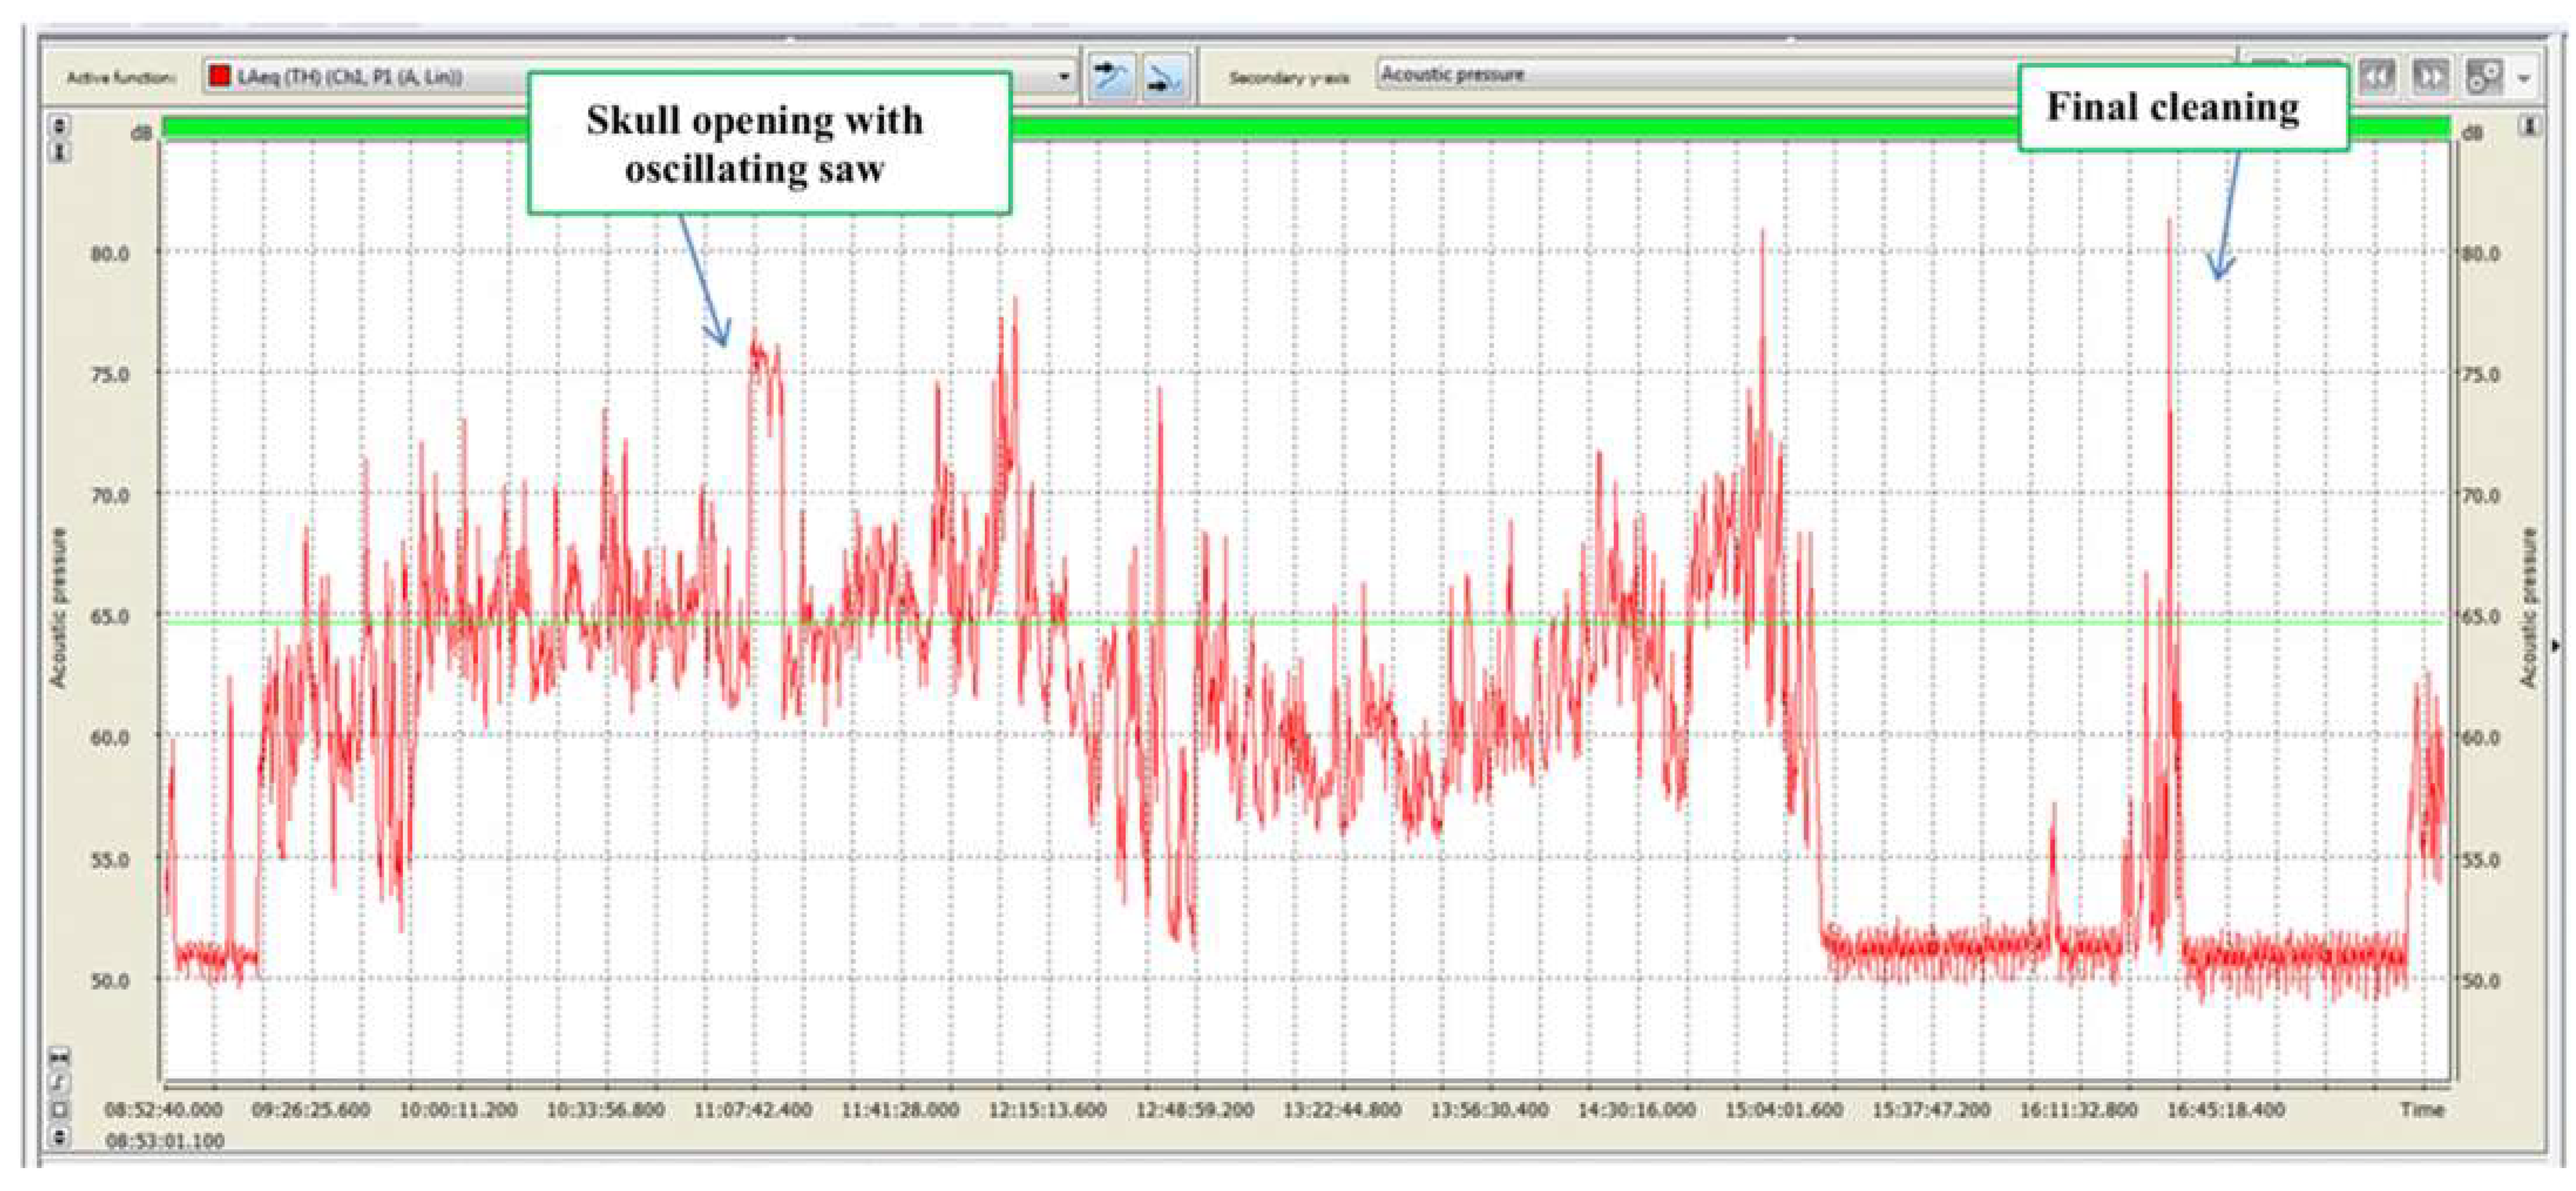Click bottom-left horizontal fit icon
This screenshot has width=2576, height=1191.
point(60,1056)
